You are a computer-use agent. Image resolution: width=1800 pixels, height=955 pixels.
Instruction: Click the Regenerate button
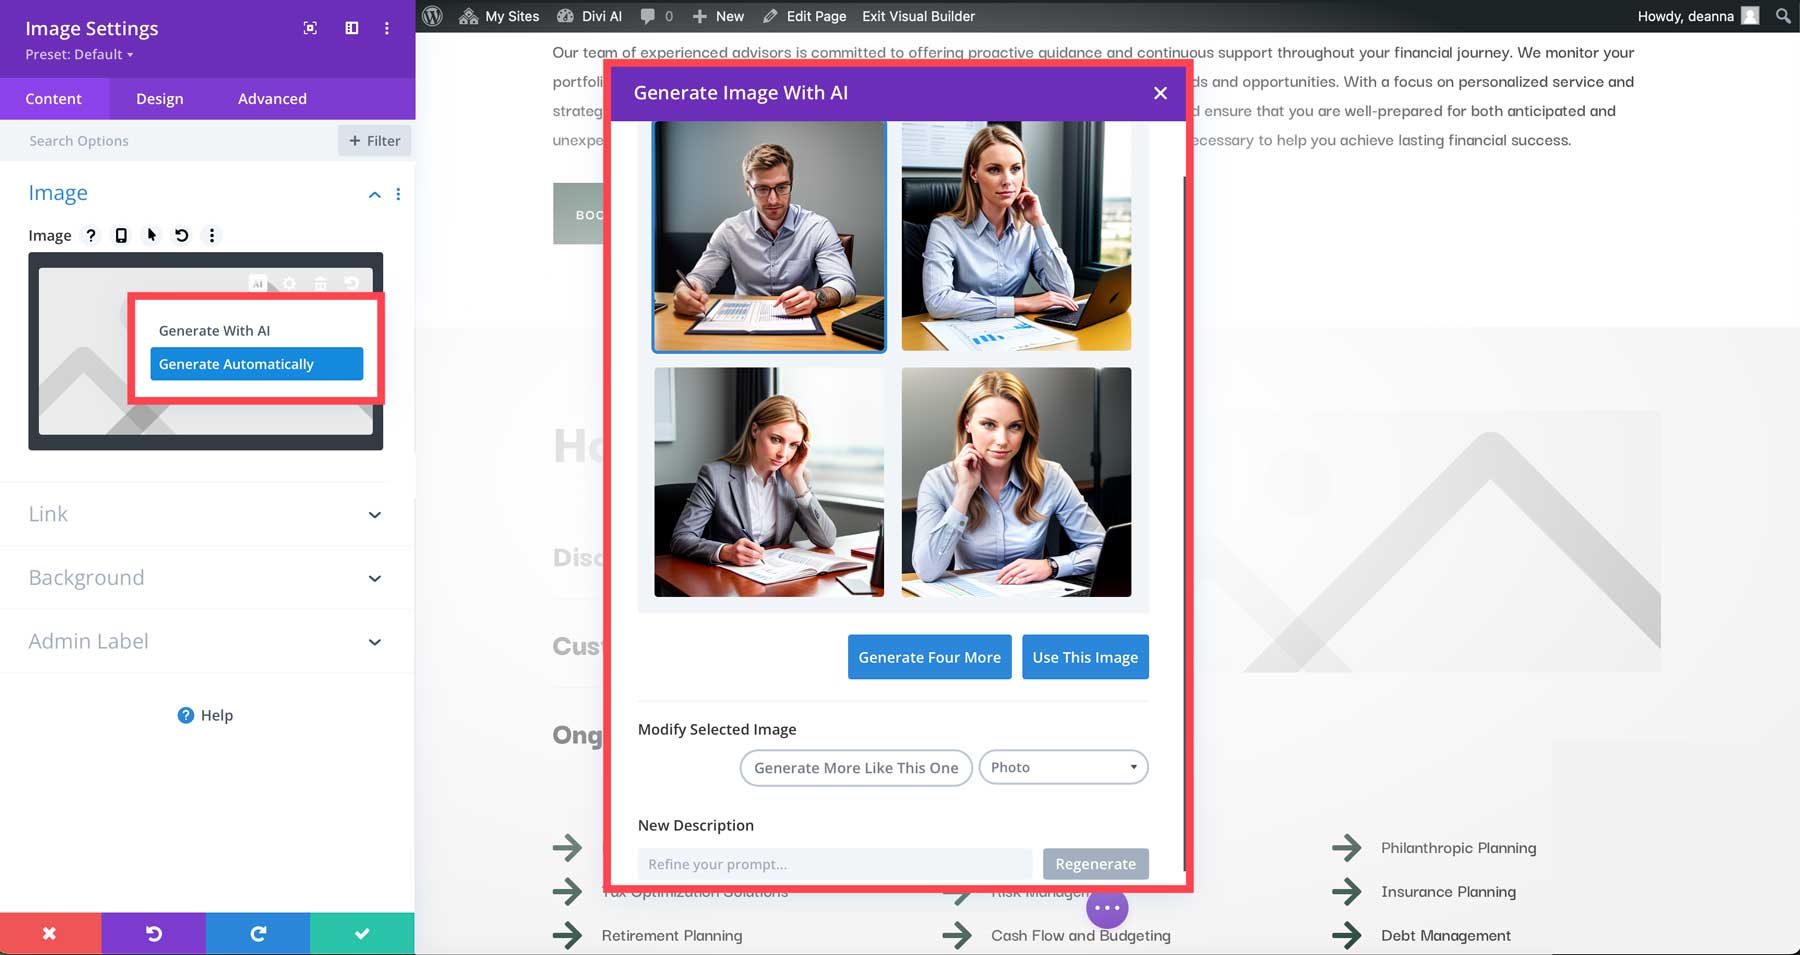pos(1095,864)
